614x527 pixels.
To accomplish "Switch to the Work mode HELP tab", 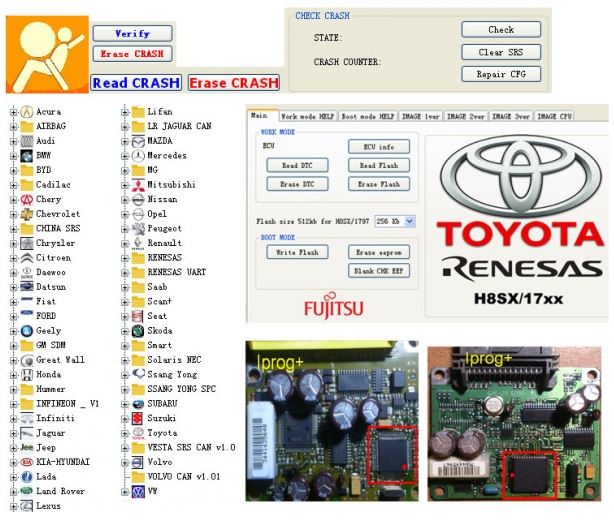I will [309, 117].
